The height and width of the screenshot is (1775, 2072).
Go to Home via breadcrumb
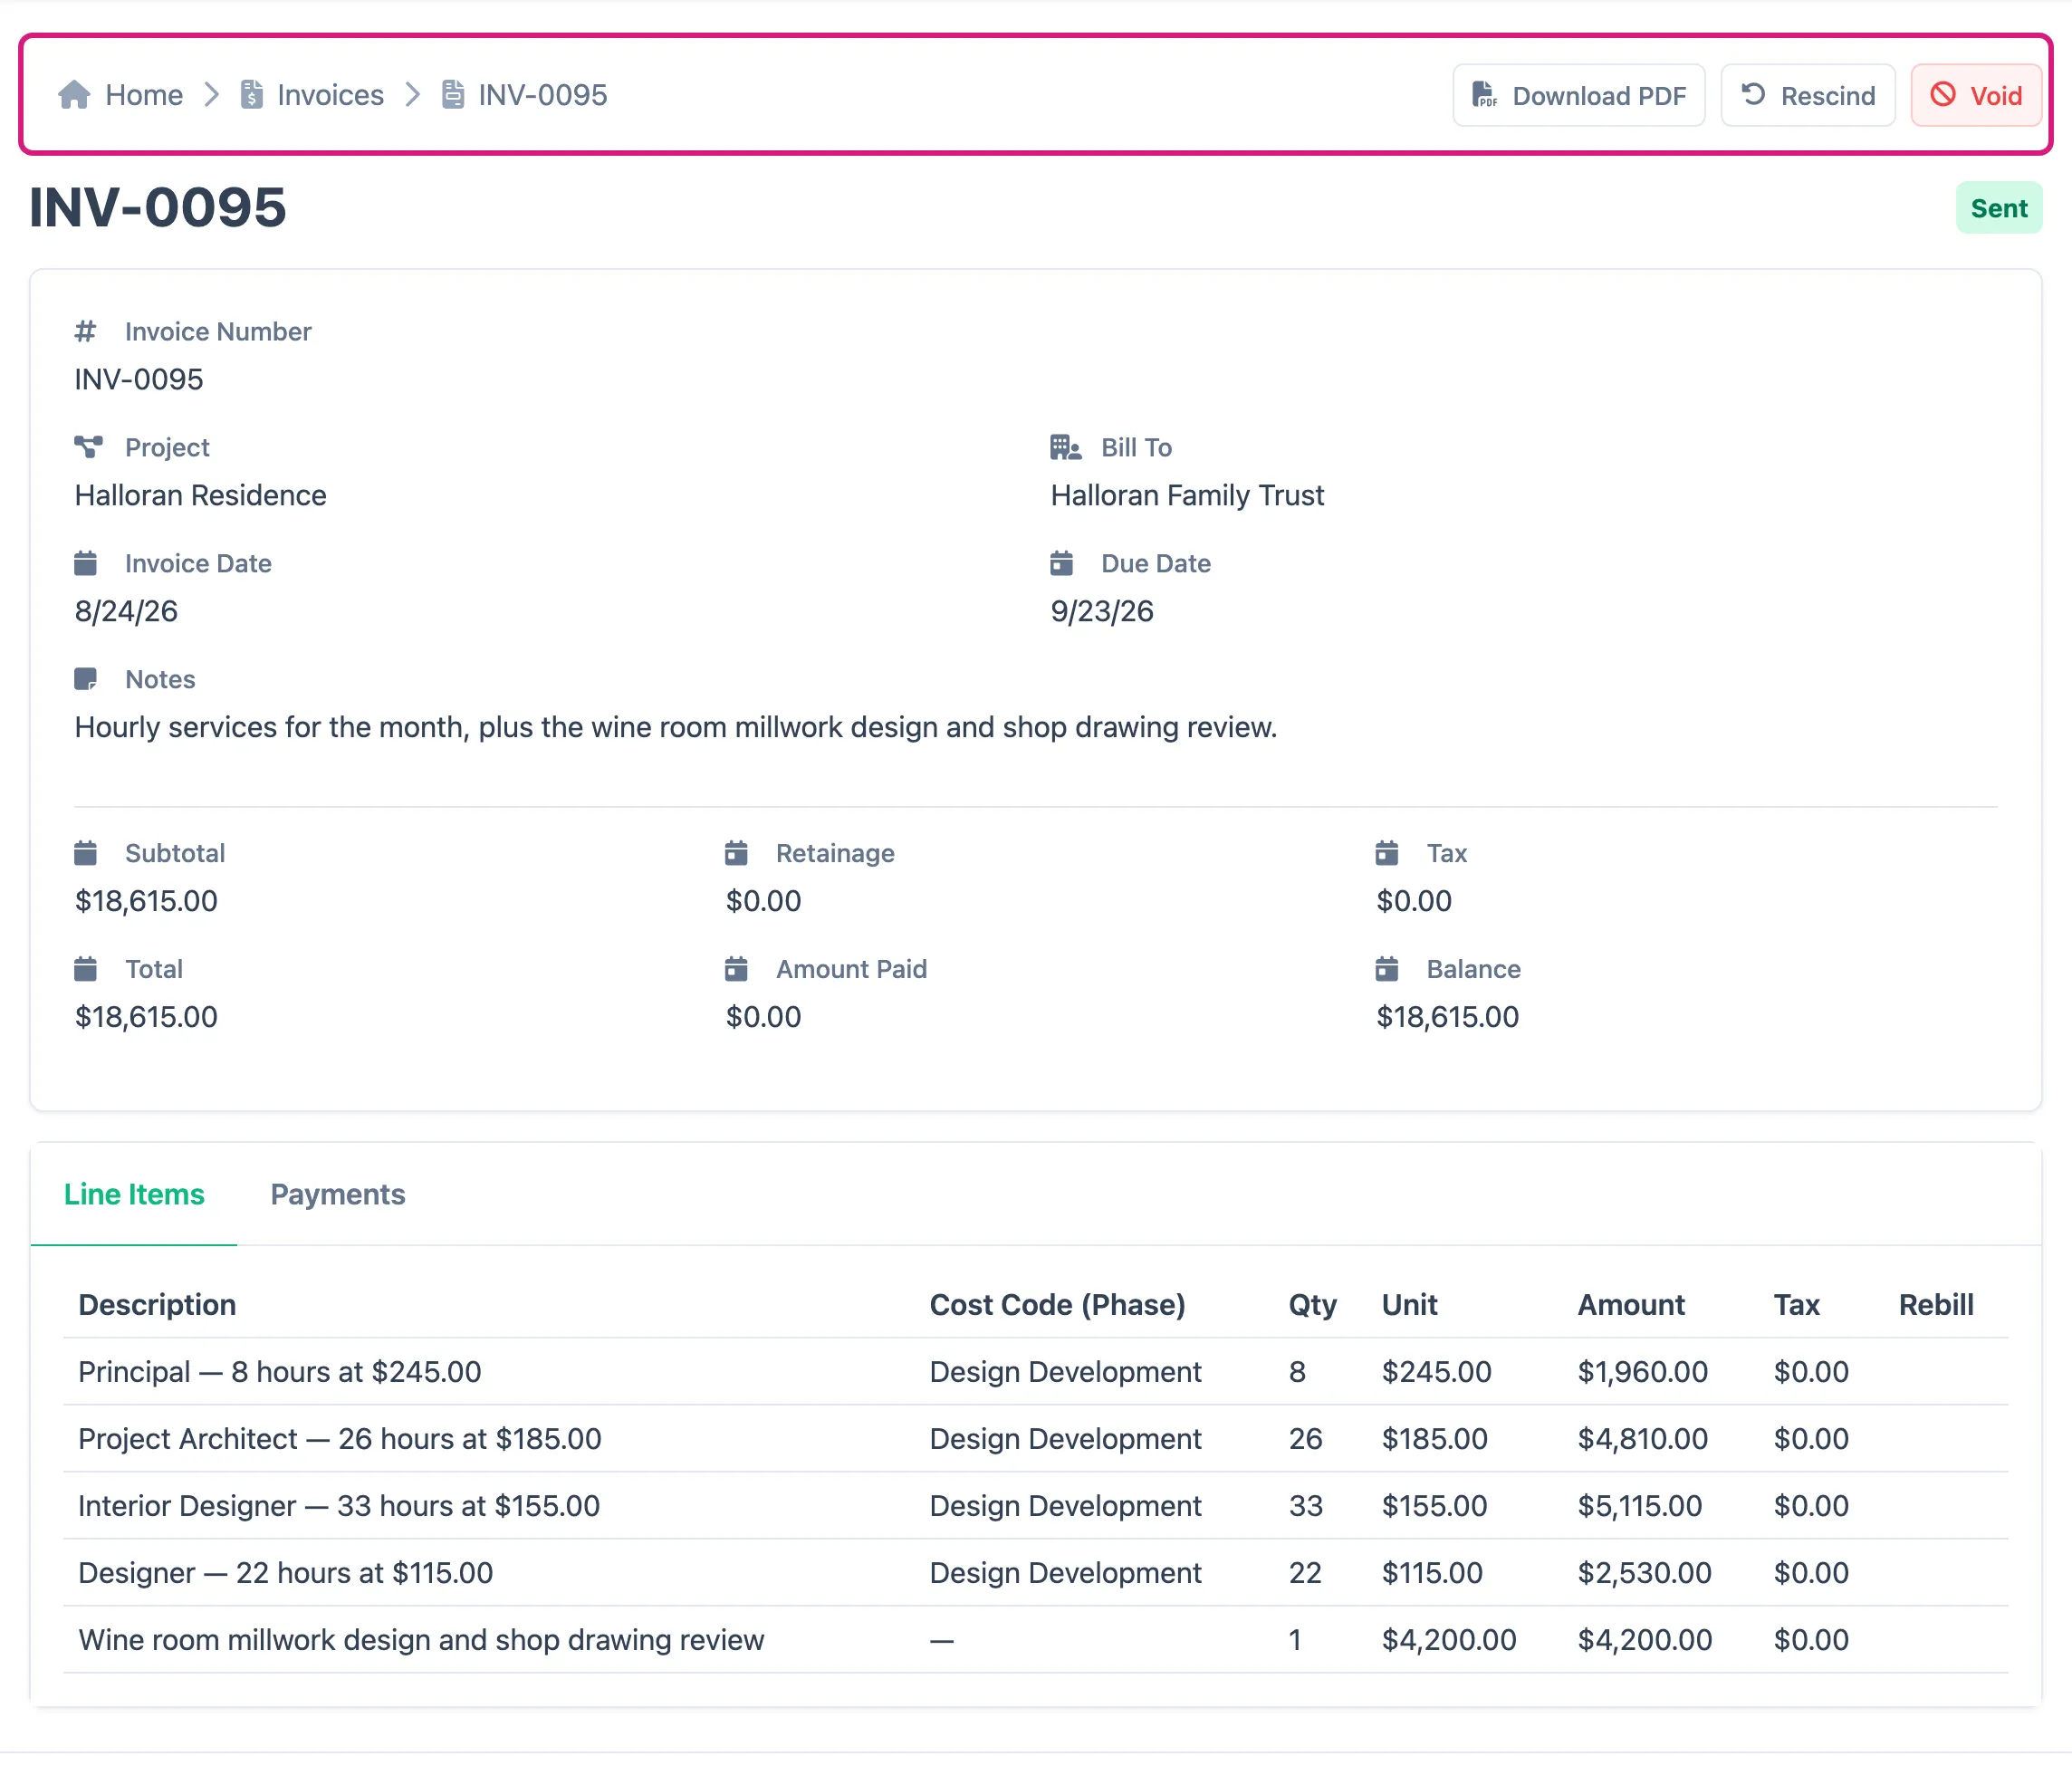(121, 95)
